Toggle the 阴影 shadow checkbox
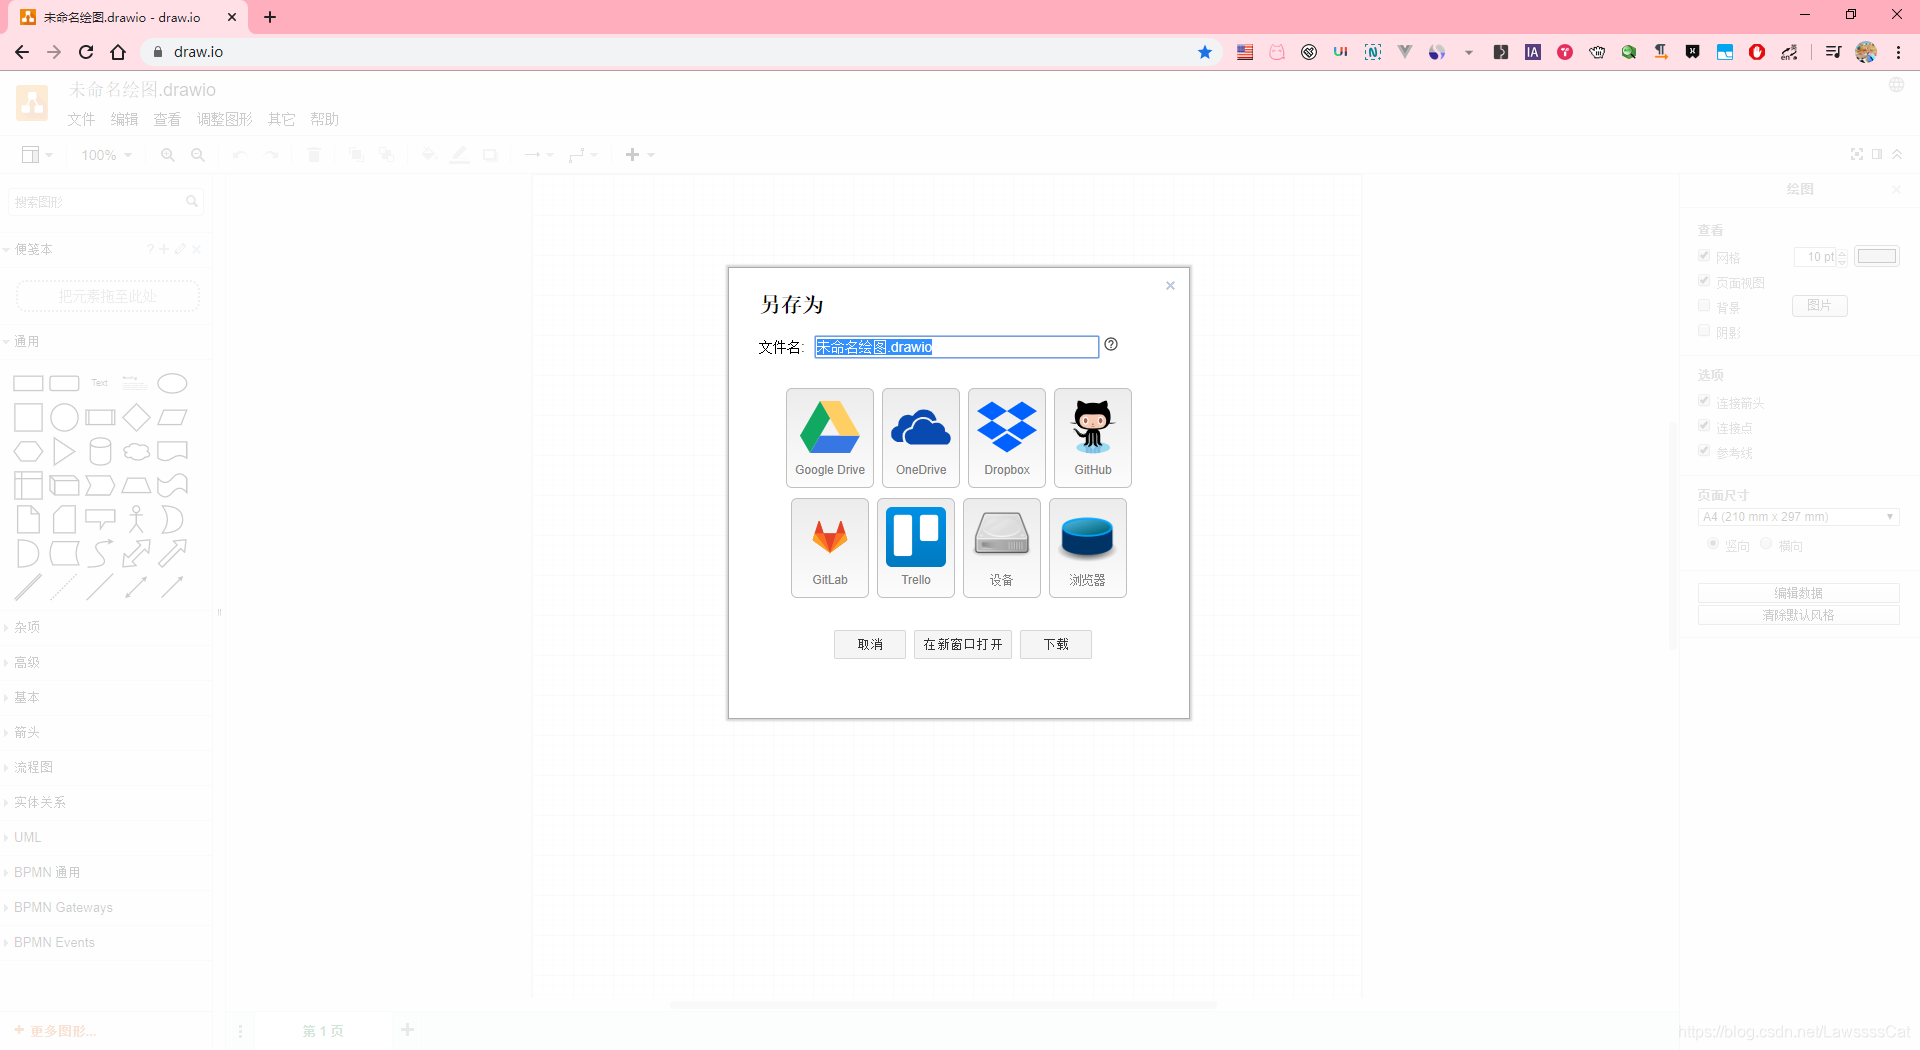The width and height of the screenshot is (1920, 1050). (x=1704, y=330)
